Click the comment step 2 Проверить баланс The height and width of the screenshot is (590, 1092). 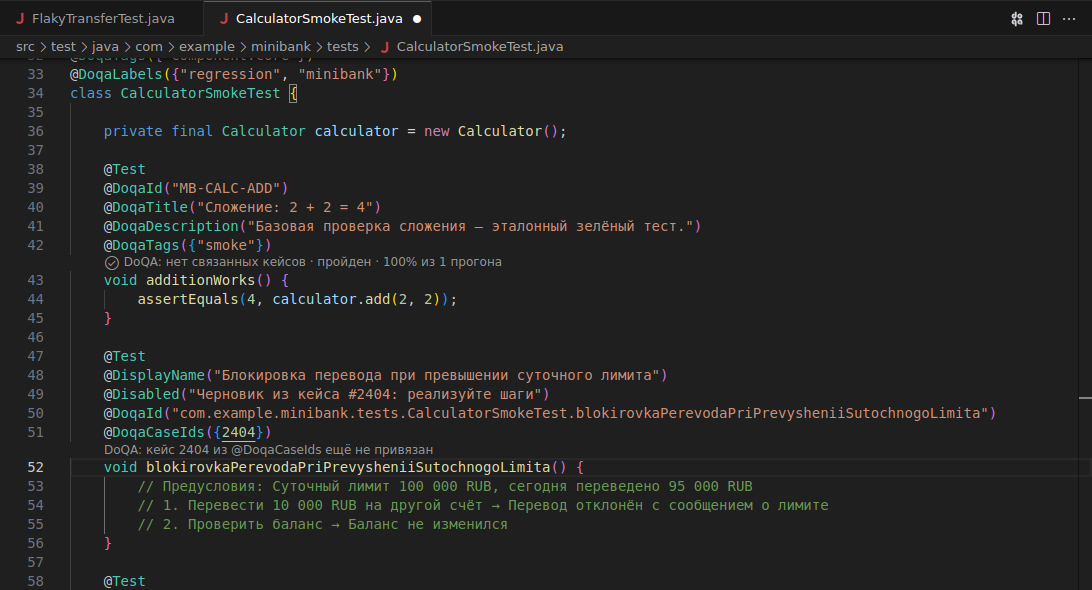[x=322, y=525]
